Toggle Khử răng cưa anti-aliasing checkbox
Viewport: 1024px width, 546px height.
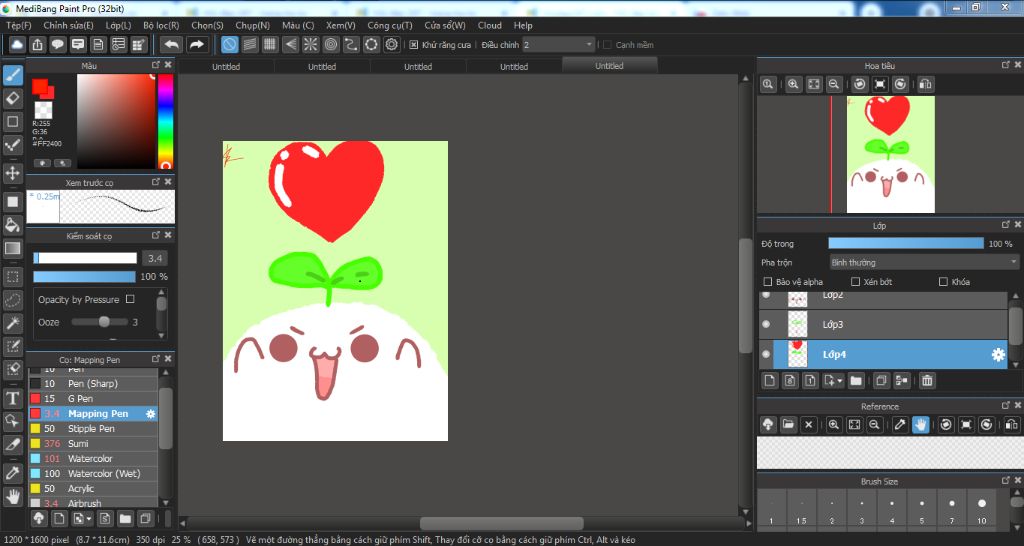413,45
